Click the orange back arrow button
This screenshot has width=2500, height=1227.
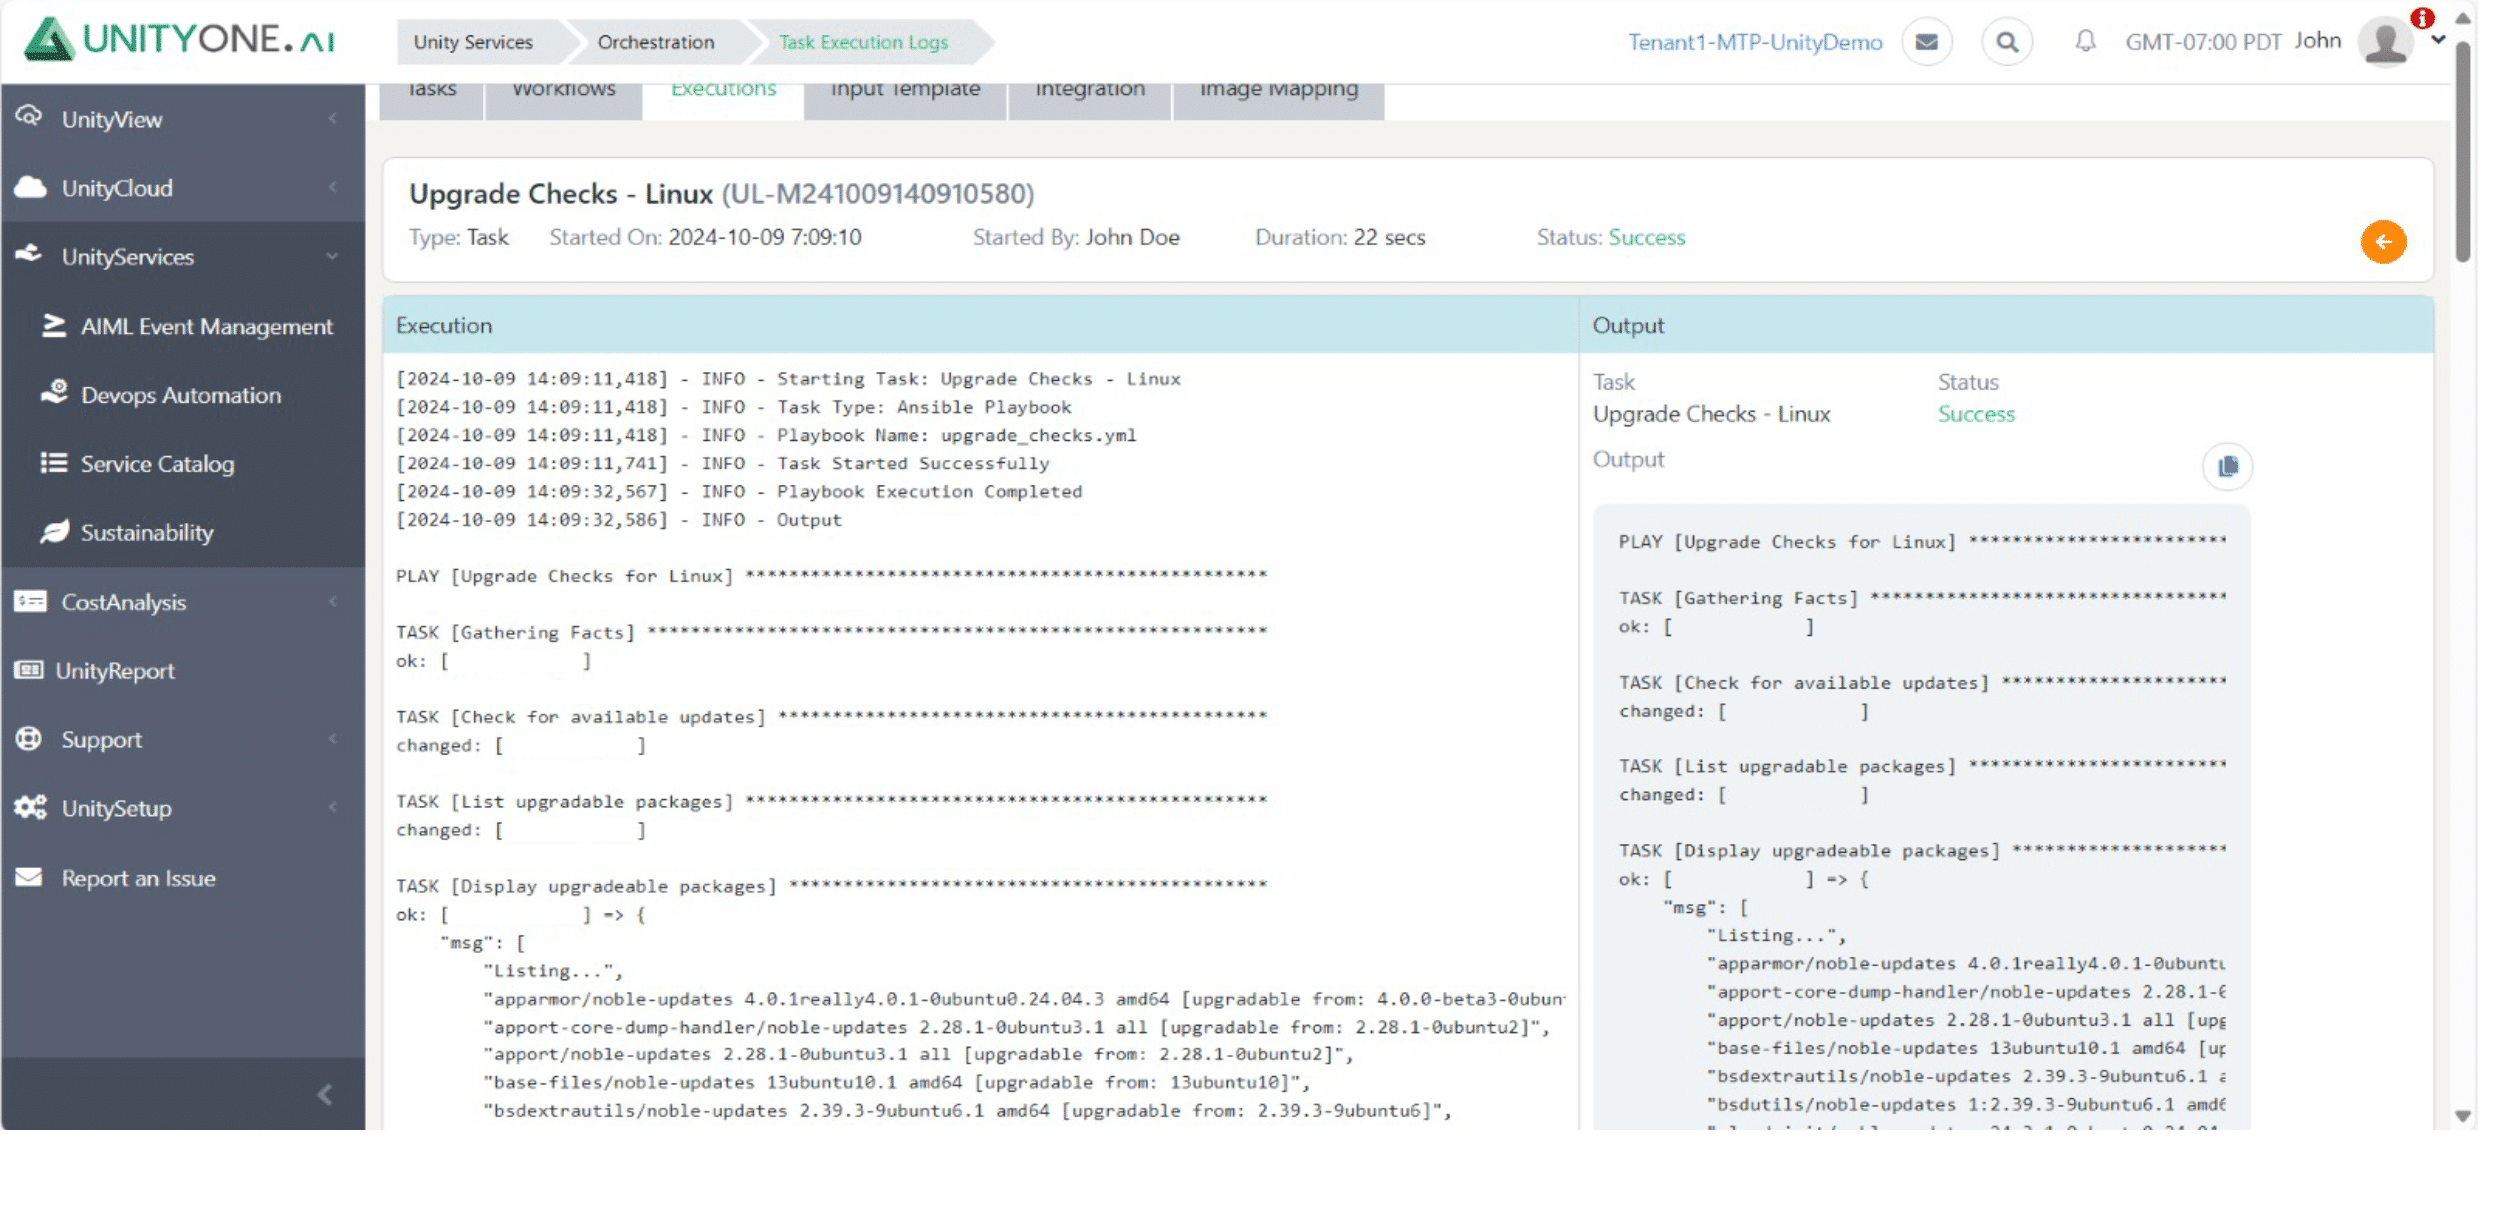click(2383, 242)
